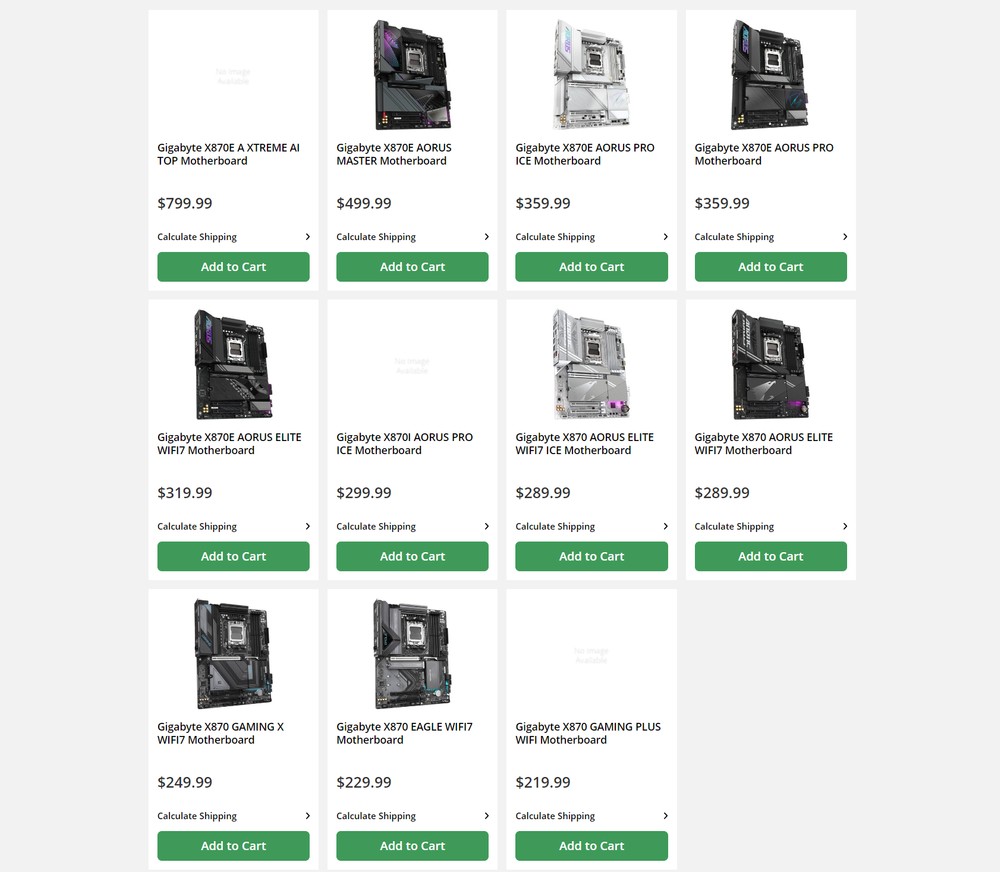Open the X870 GAMING X WIFI7 product photo

point(233,654)
